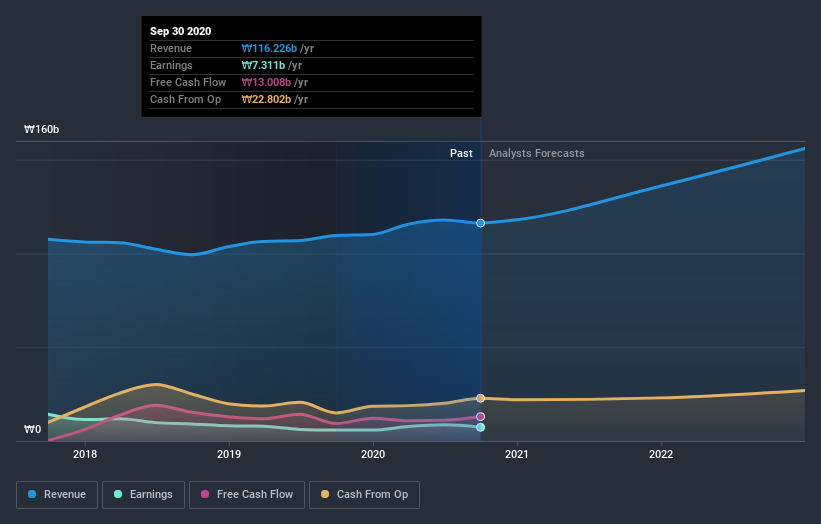Screen dimensions: 821x524
Task: Click the orange Cash From Op data point
Action: (x=480, y=398)
